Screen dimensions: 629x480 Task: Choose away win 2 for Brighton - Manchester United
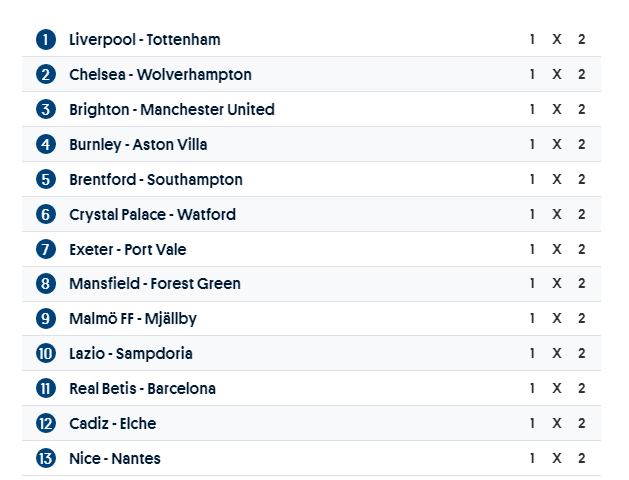(x=582, y=110)
